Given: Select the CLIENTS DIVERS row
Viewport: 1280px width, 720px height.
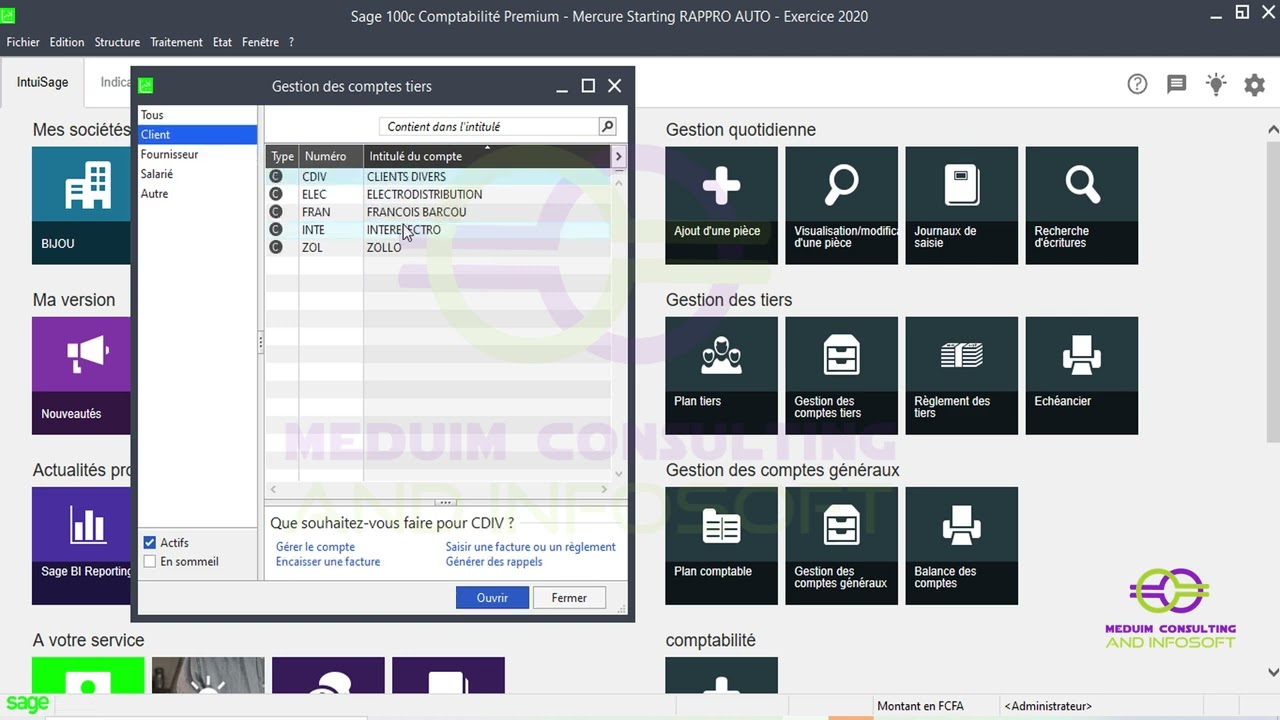Looking at the screenshot, I should [438, 177].
